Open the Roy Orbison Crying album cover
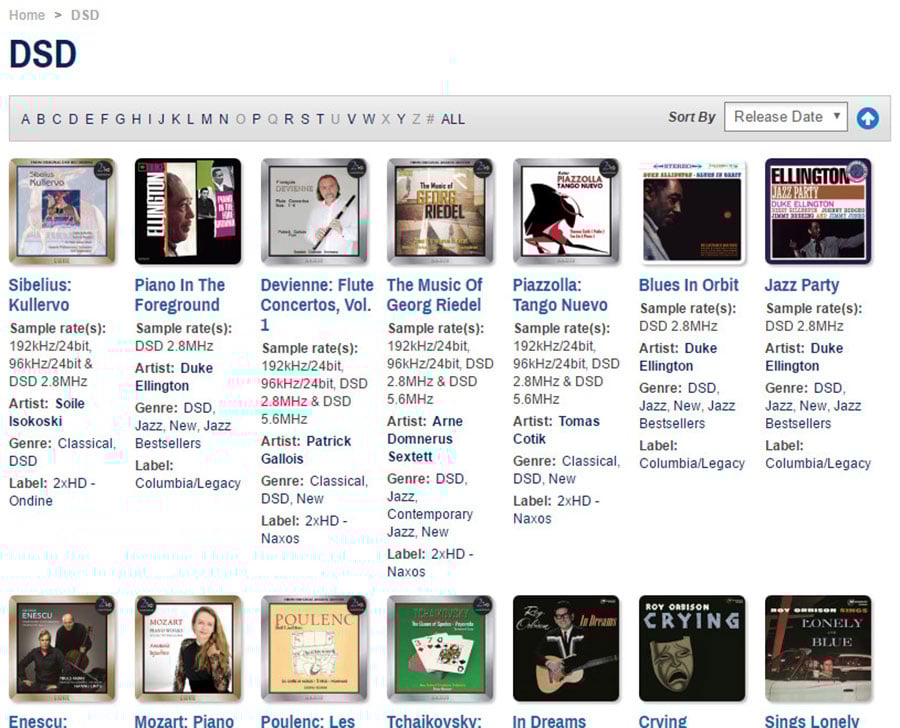The width and height of the screenshot is (900, 728). (692, 648)
